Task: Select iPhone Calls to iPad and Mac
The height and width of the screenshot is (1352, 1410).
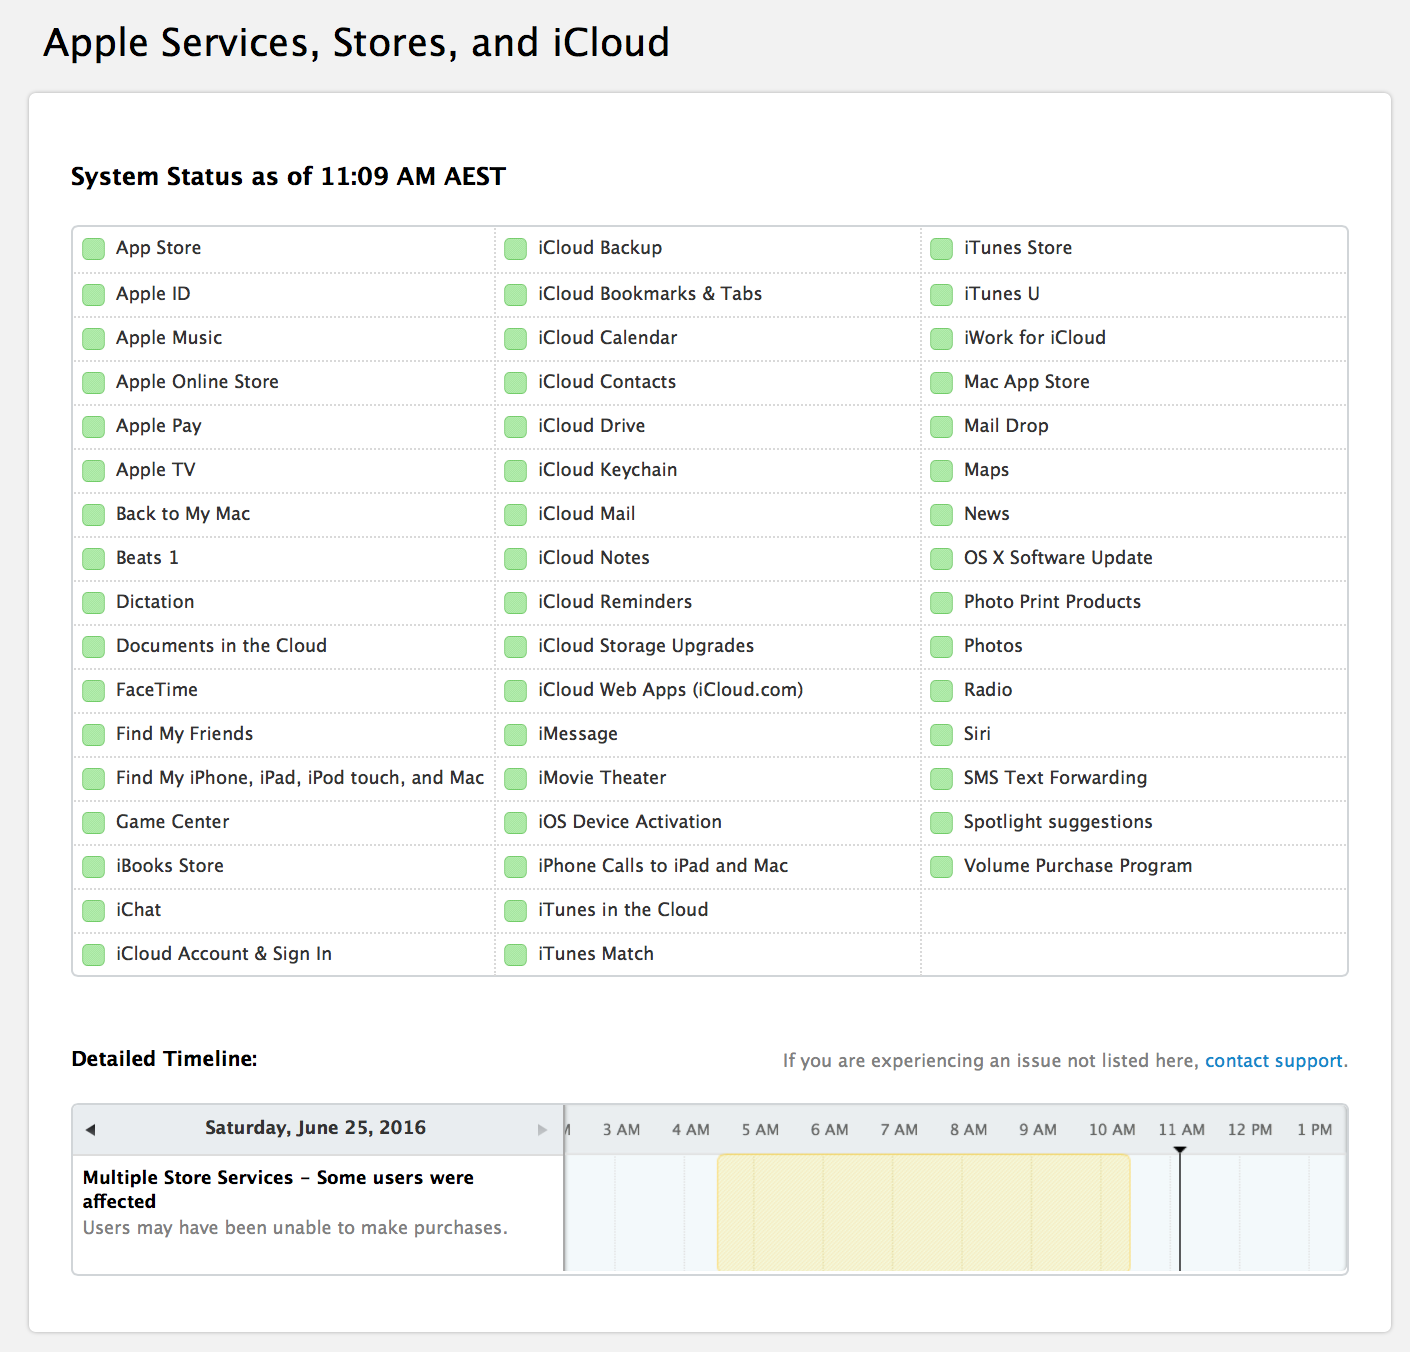Action: coord(663,866)
